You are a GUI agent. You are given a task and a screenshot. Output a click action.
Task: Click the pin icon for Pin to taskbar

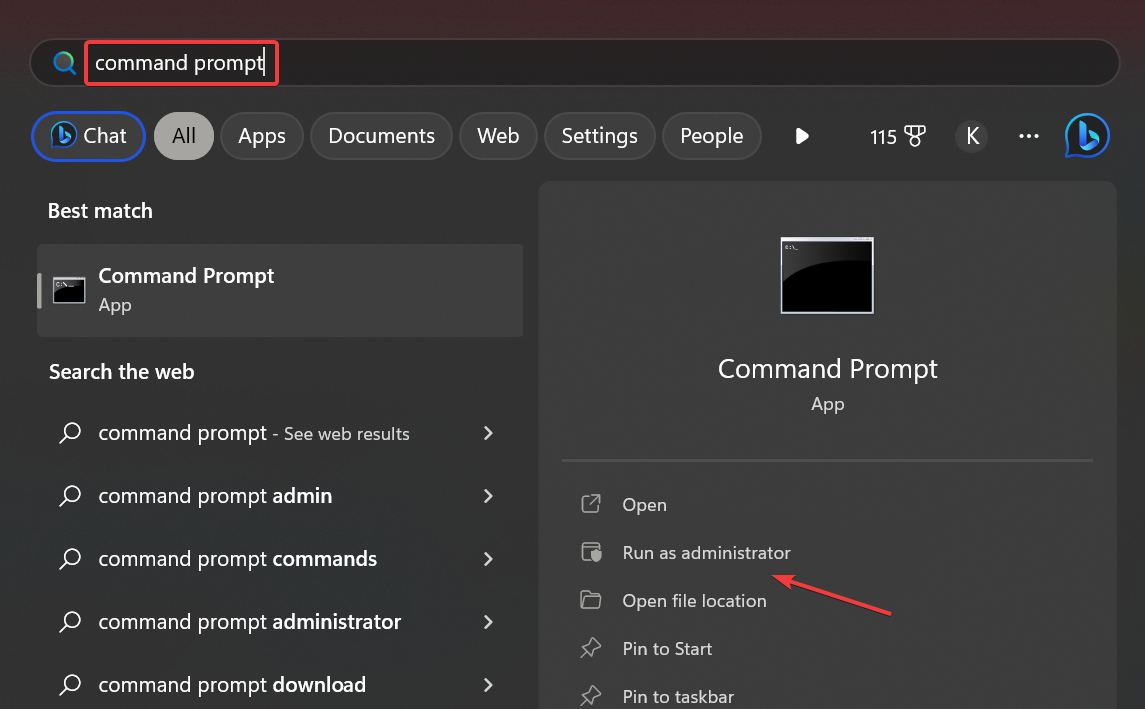pos(591,696)
